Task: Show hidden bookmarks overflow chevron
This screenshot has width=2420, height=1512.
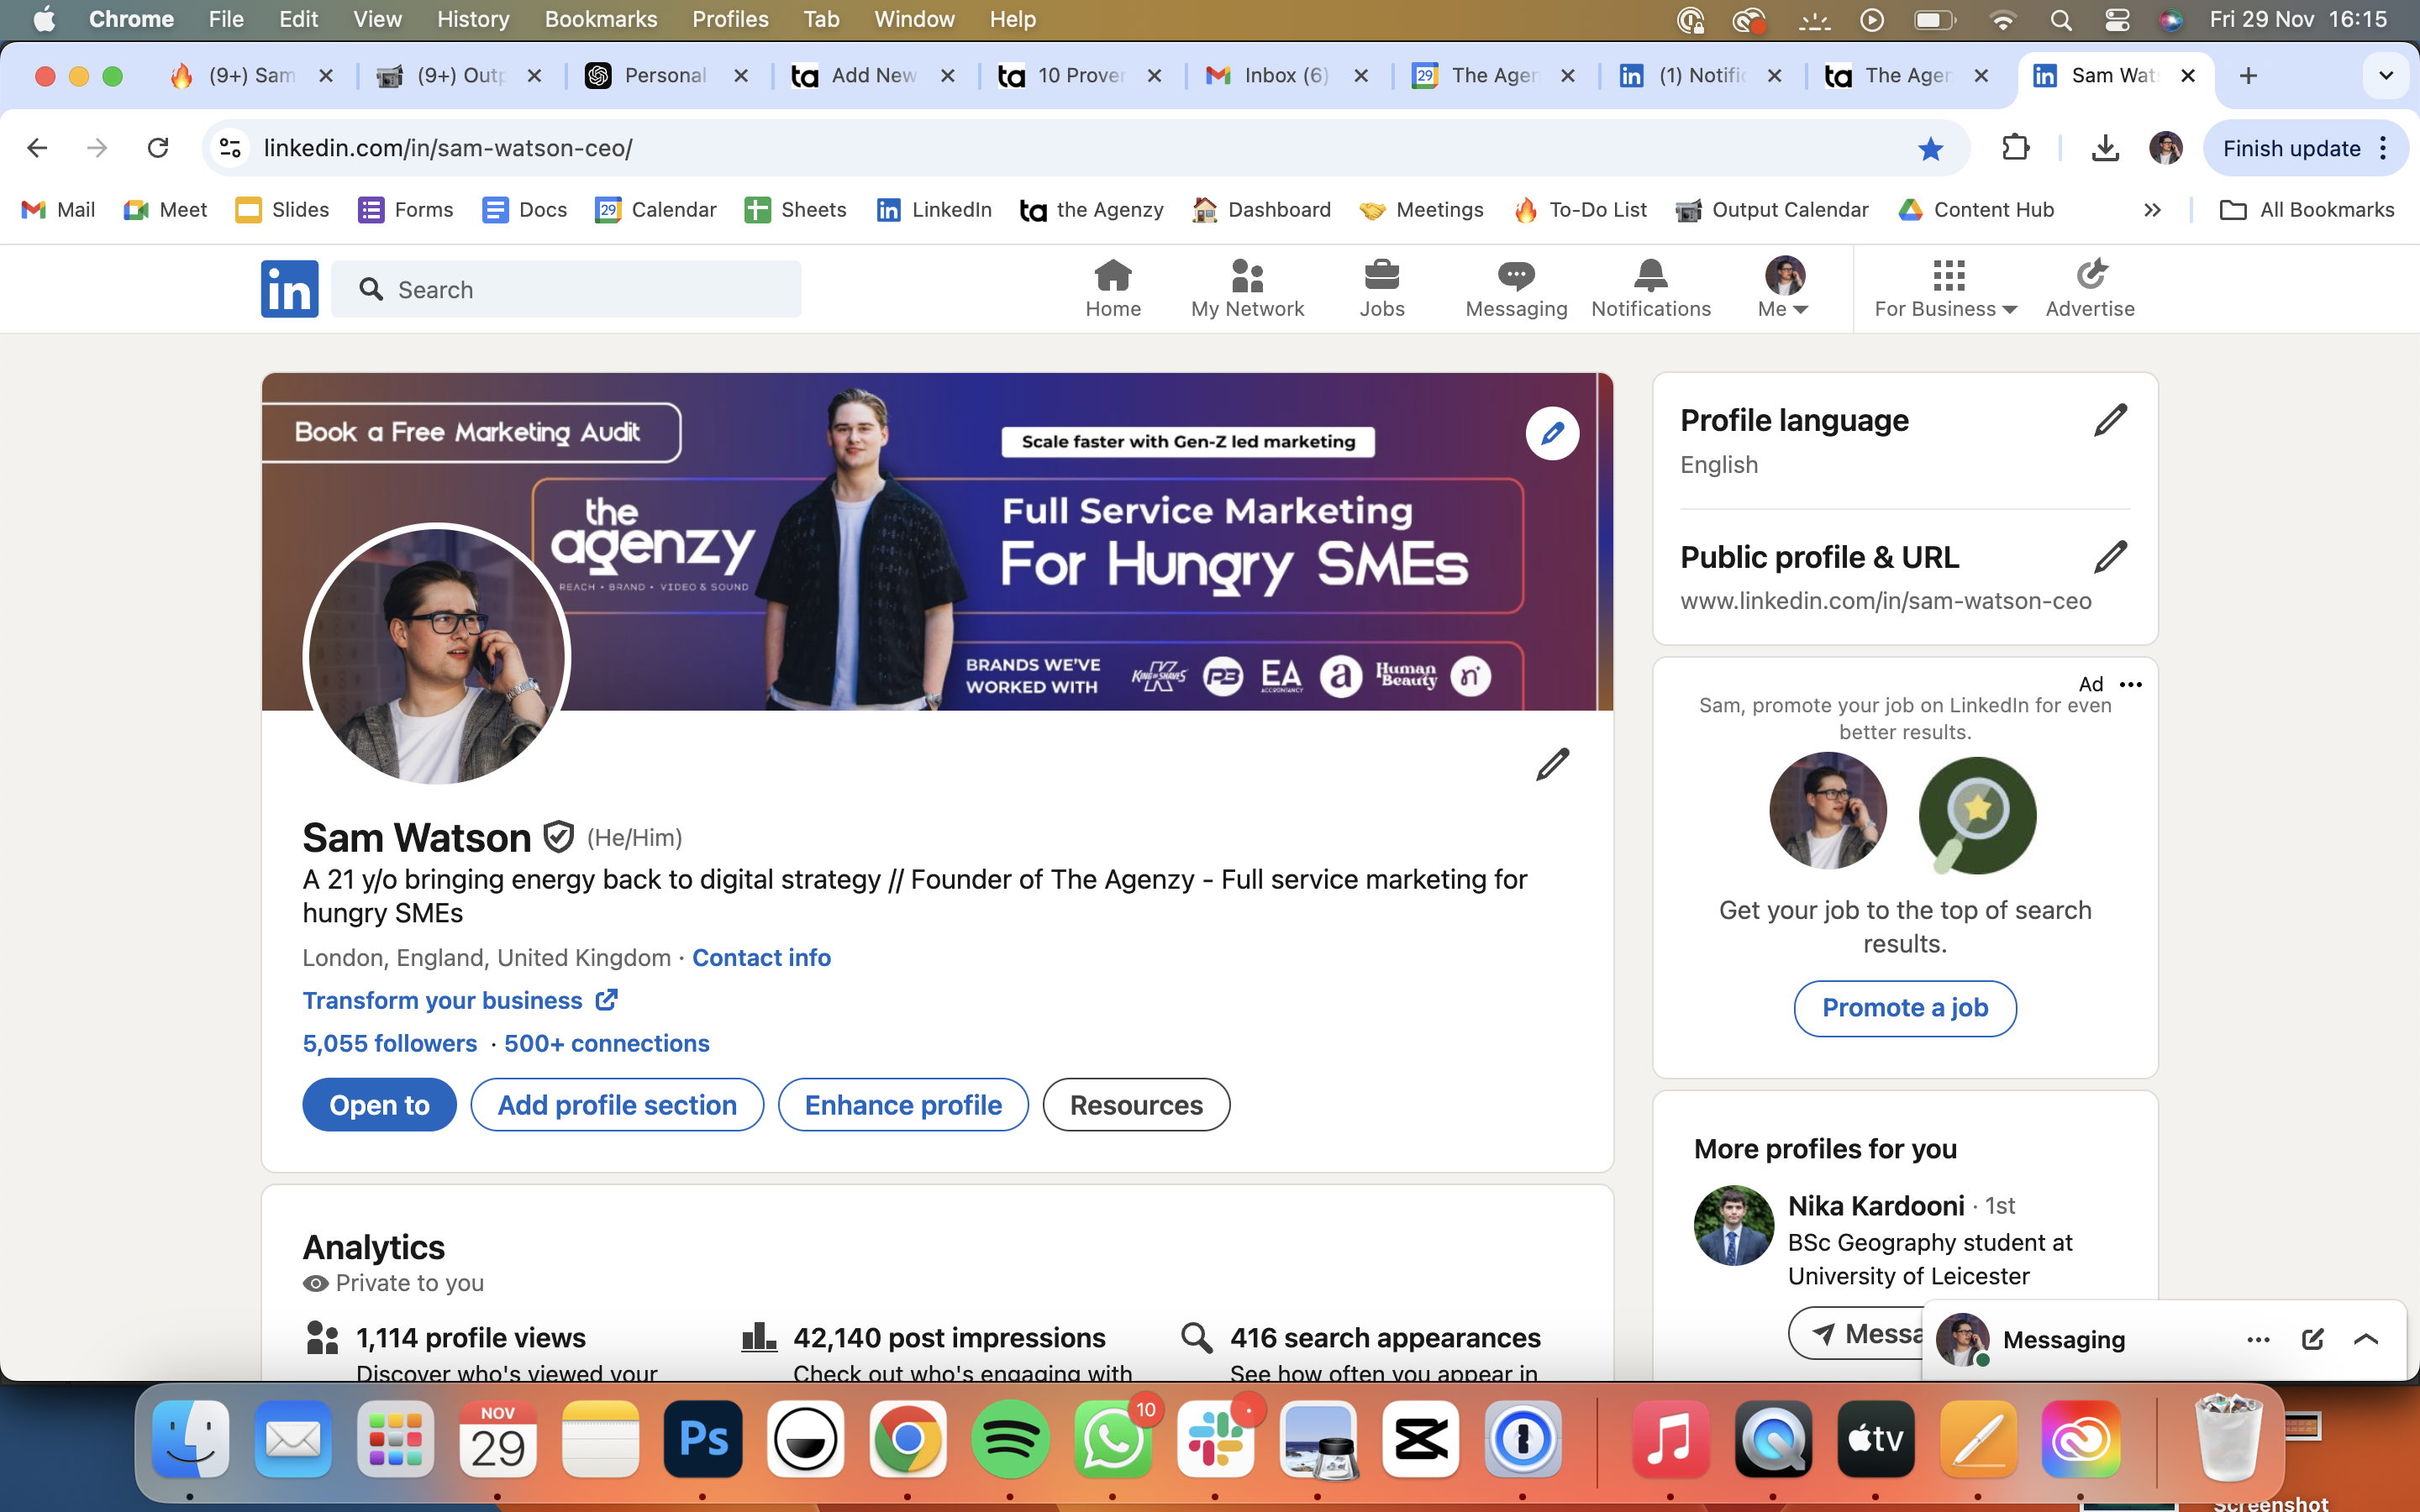Action: click(2152, 210)
